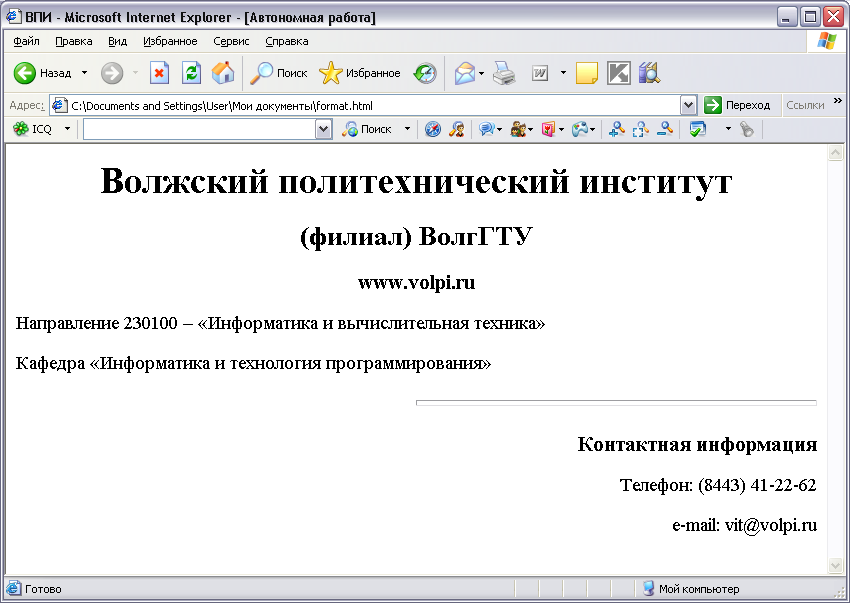Click the Переход go button
850x603 pixels.
737,105
